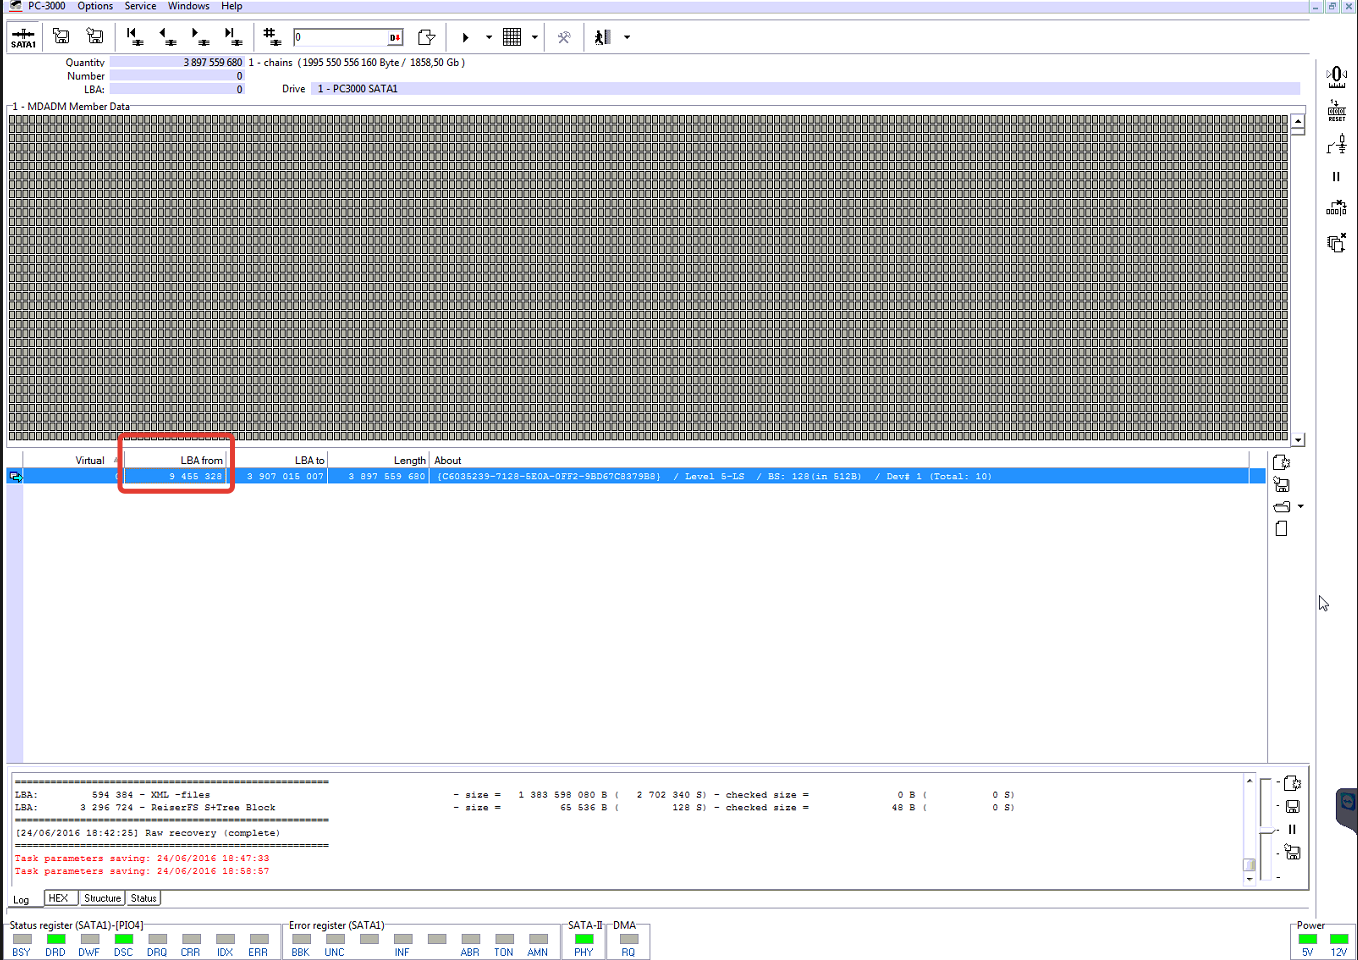
Task: Switch to the Status tab
Action: [x=143, y=898]
